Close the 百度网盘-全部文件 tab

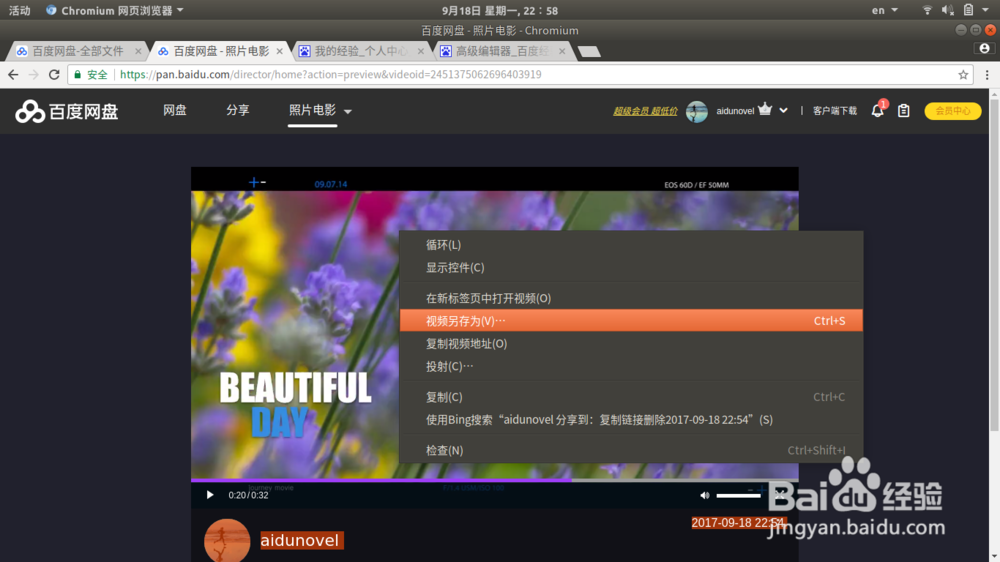(138, 51)
